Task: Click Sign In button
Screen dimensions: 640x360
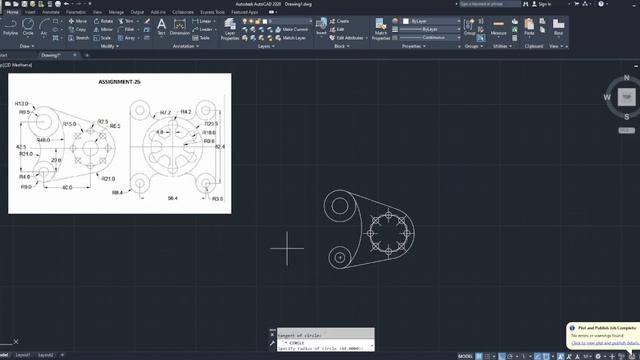Action: pos(541,4)
